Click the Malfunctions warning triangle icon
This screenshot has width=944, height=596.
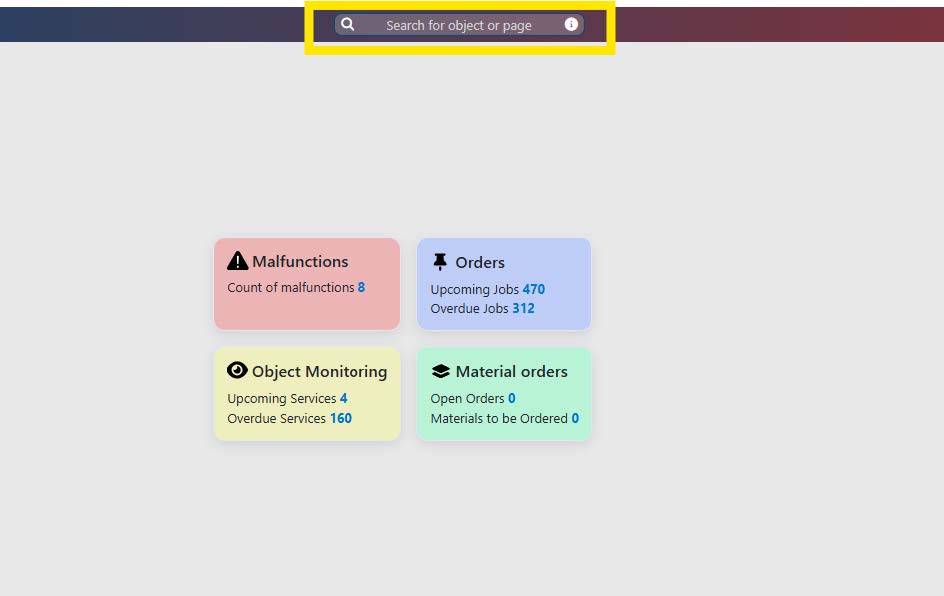click(x=237, y=261)
